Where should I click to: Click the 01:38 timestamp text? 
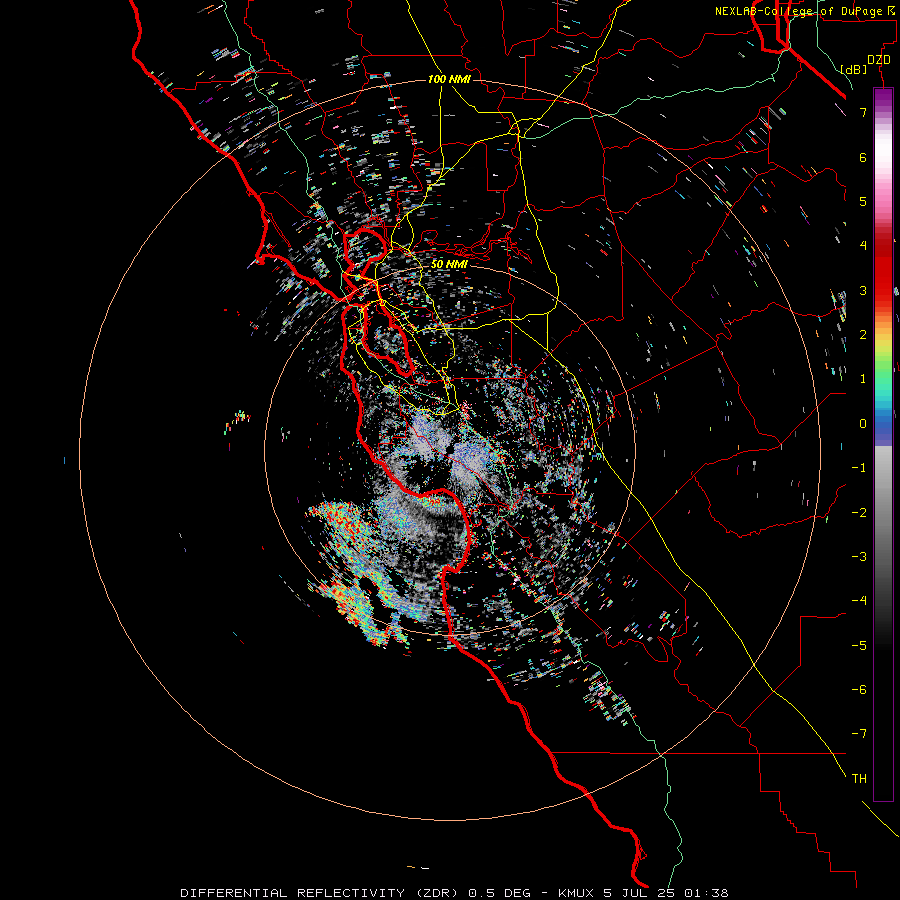coord(706,893)
